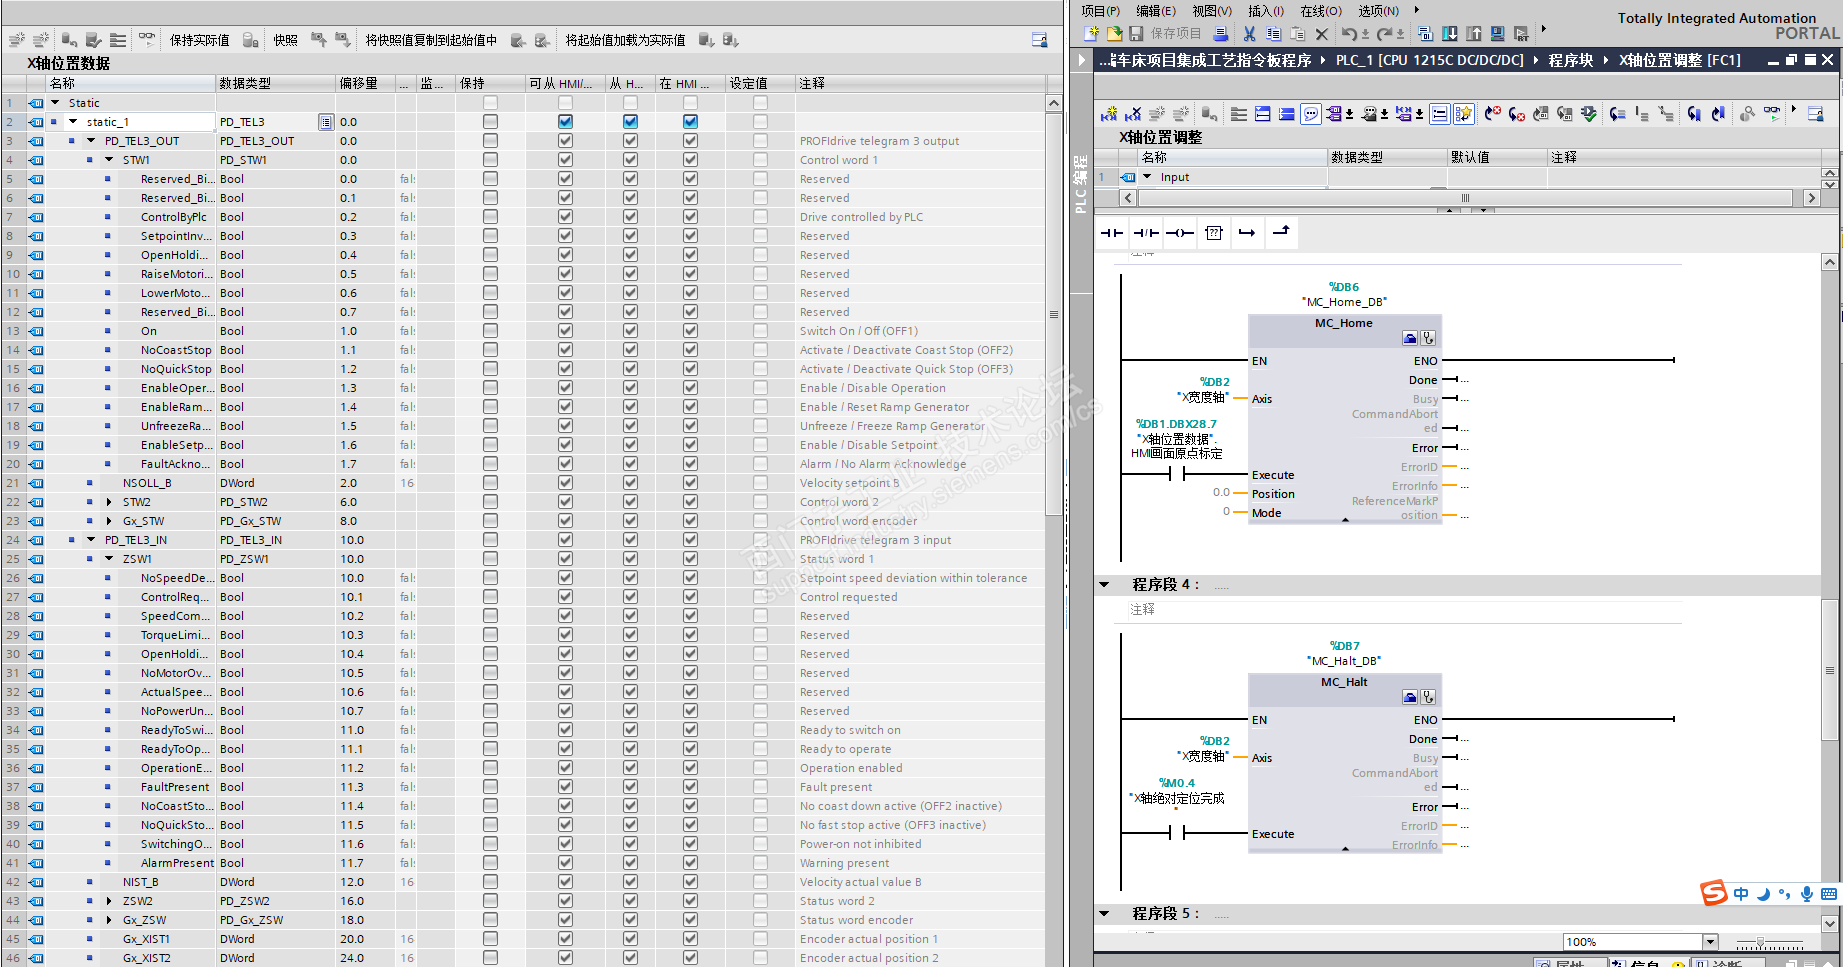Expand the Gx_STW structure
Image resolution: width=1843 pixels, height=967 pixels.
point(109,521)
